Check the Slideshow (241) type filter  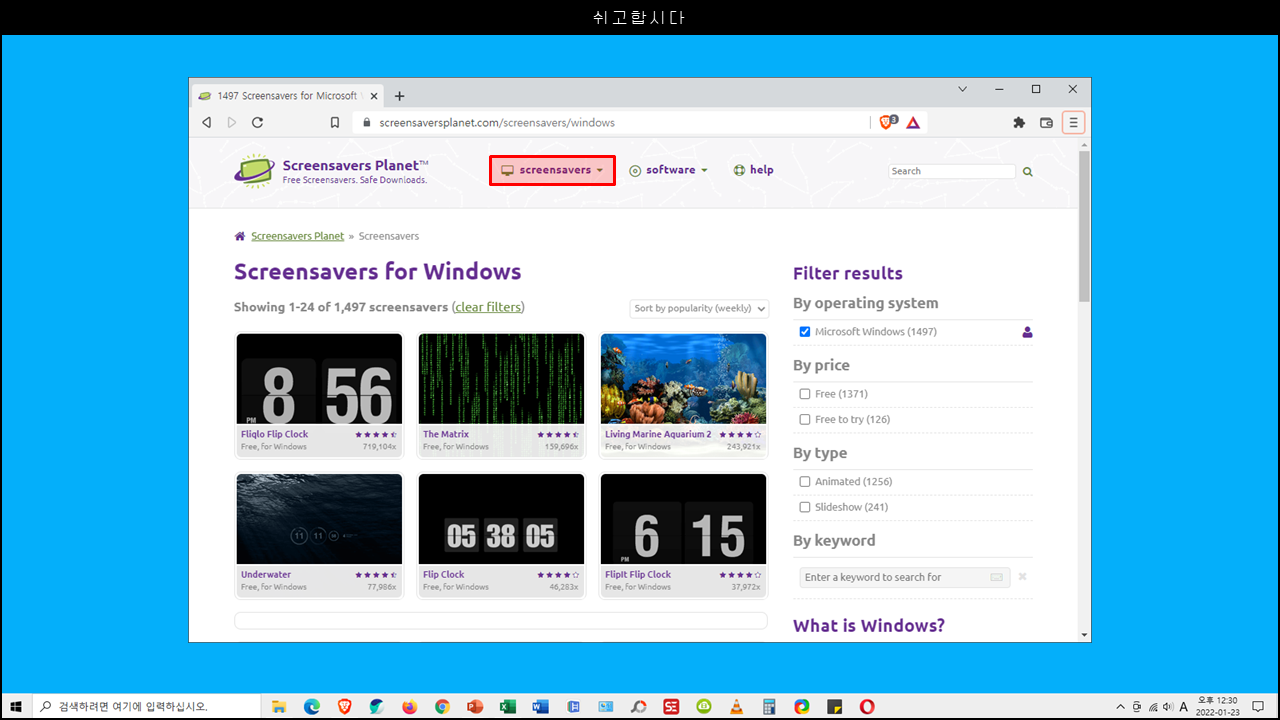pos(805,507)
